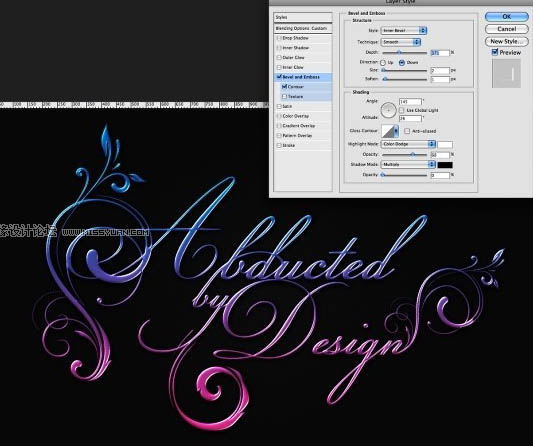Click the Angle and Altitude light dial
Image resolution: width=533 pixels, height=446 pixels.
pos(388,110)
